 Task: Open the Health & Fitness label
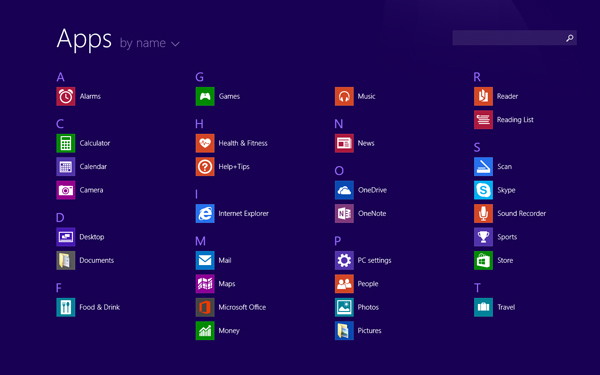(243, 143)
